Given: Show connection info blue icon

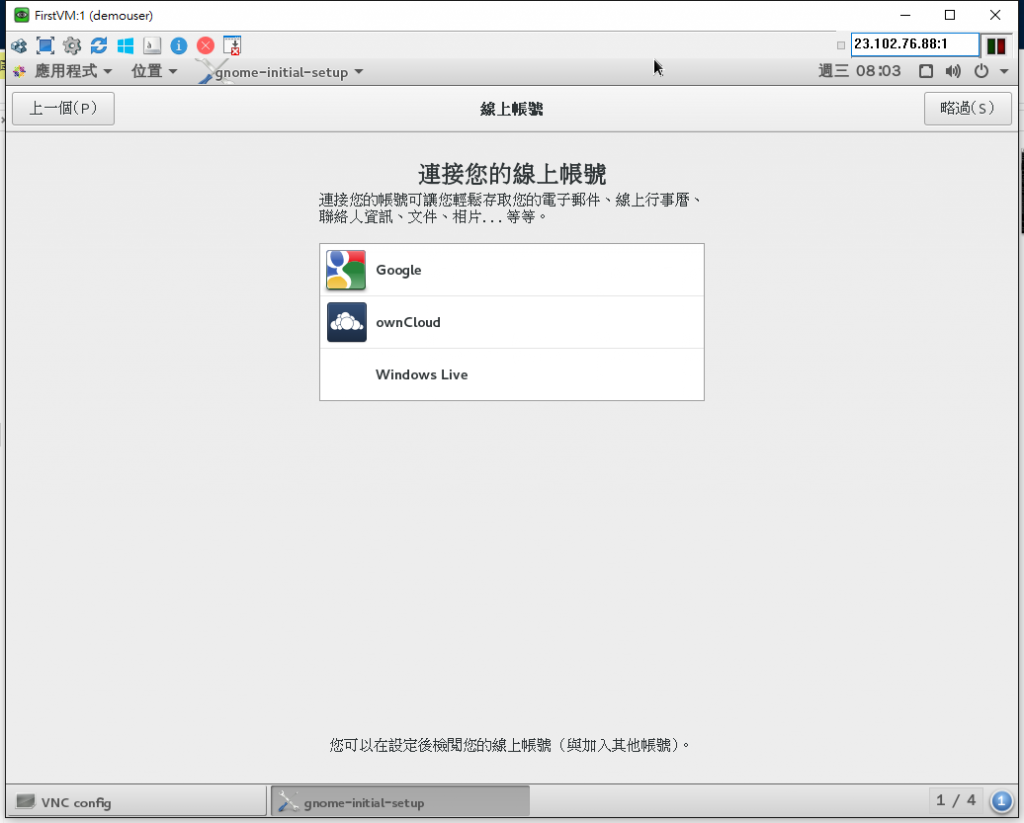Looking at the screenshot, I should point(179,46).
